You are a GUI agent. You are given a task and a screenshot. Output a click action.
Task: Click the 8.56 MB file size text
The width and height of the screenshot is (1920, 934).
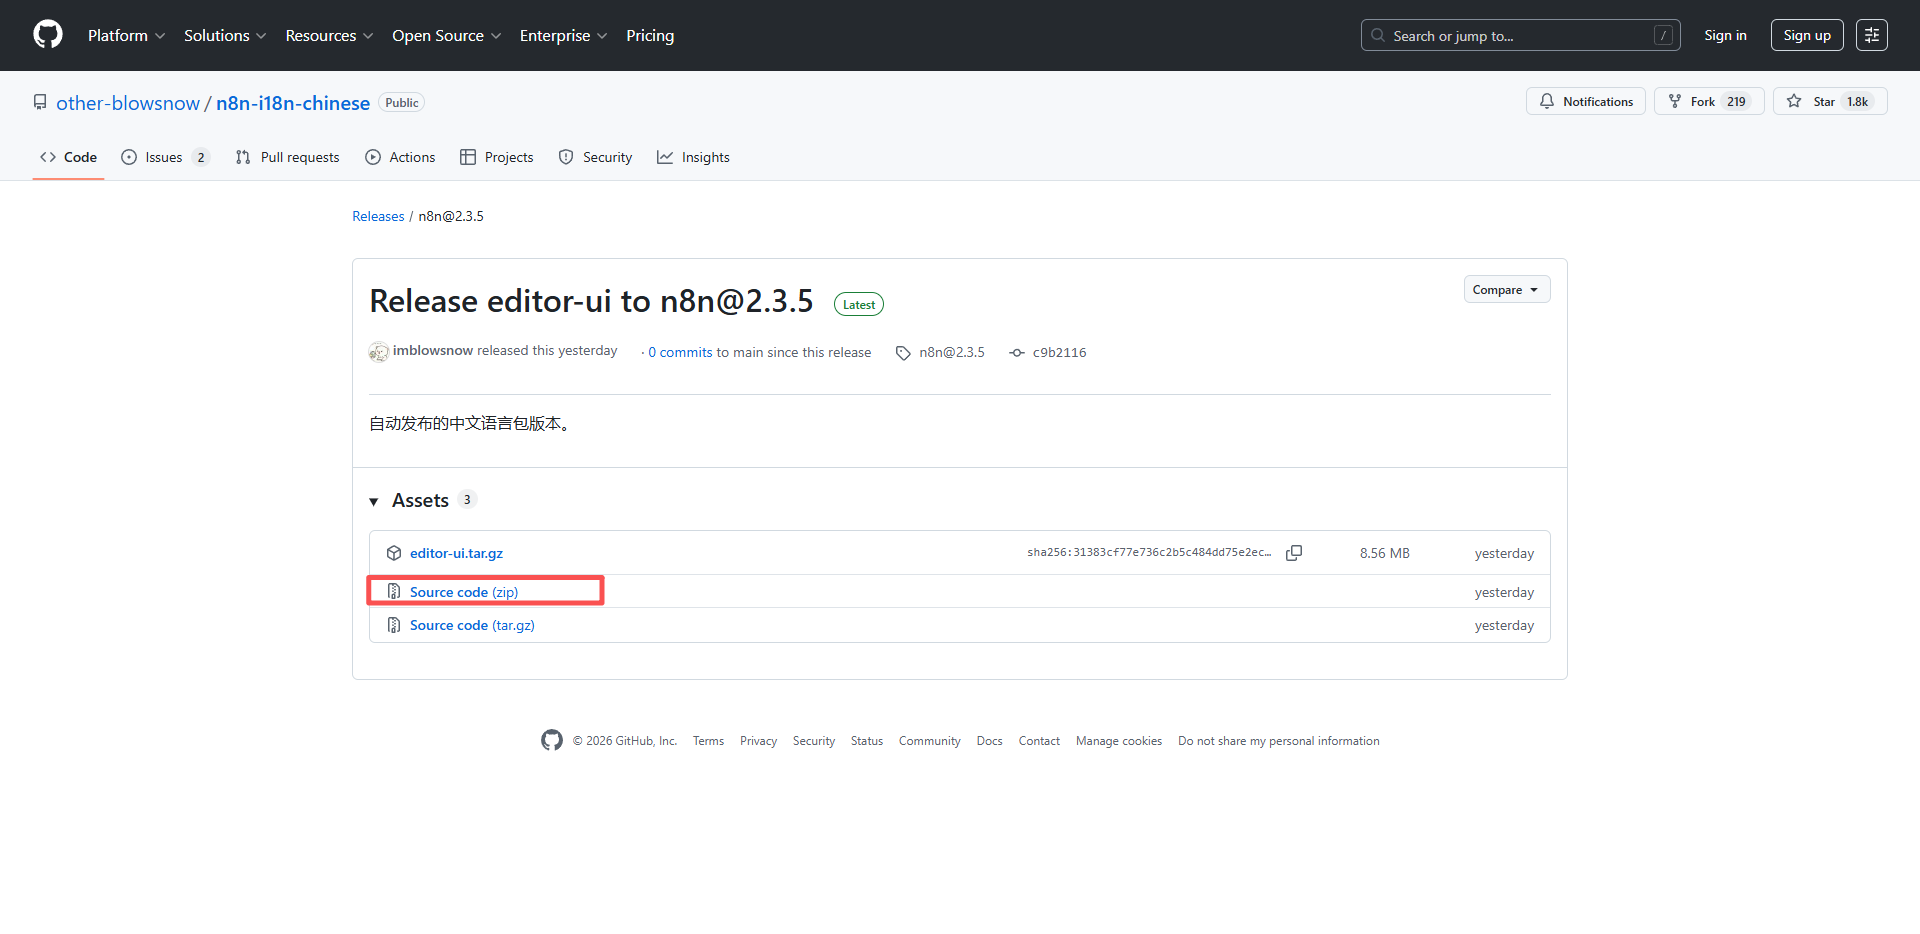pyautogui.click(x=1385, y=553)
